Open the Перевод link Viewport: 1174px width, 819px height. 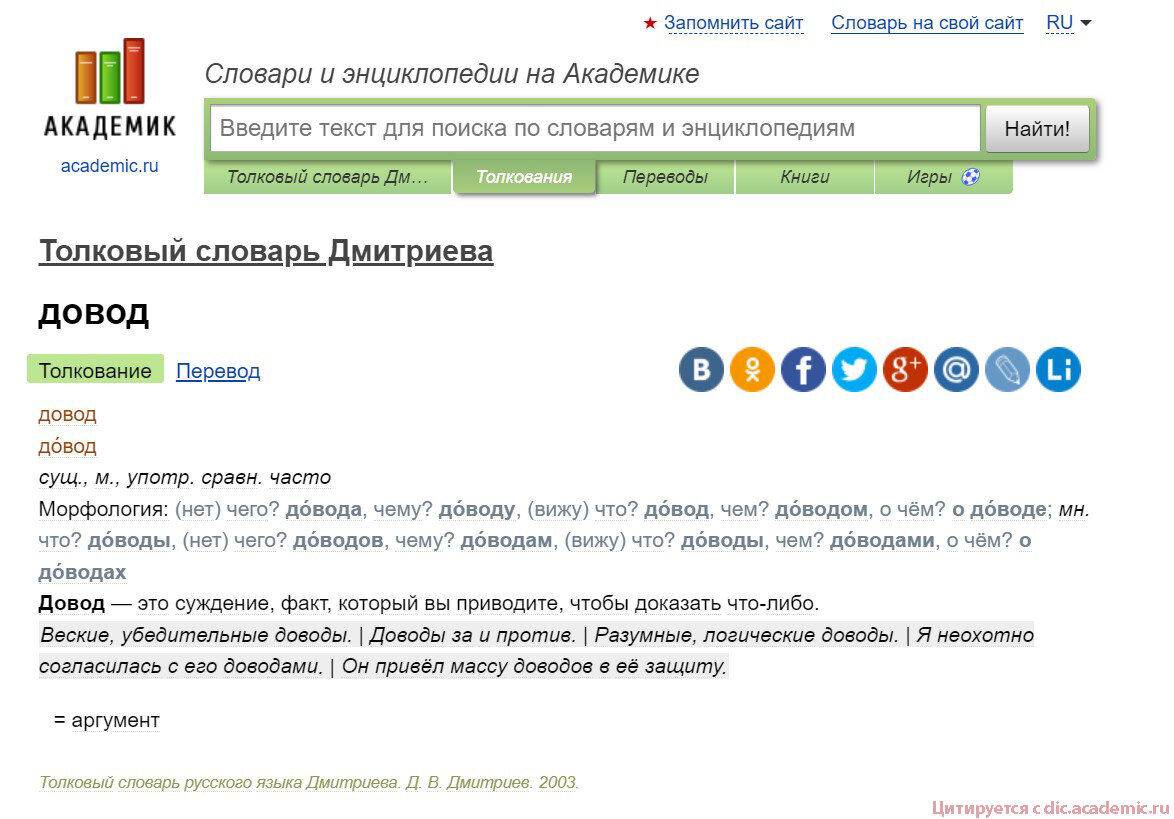click(218, 371)
